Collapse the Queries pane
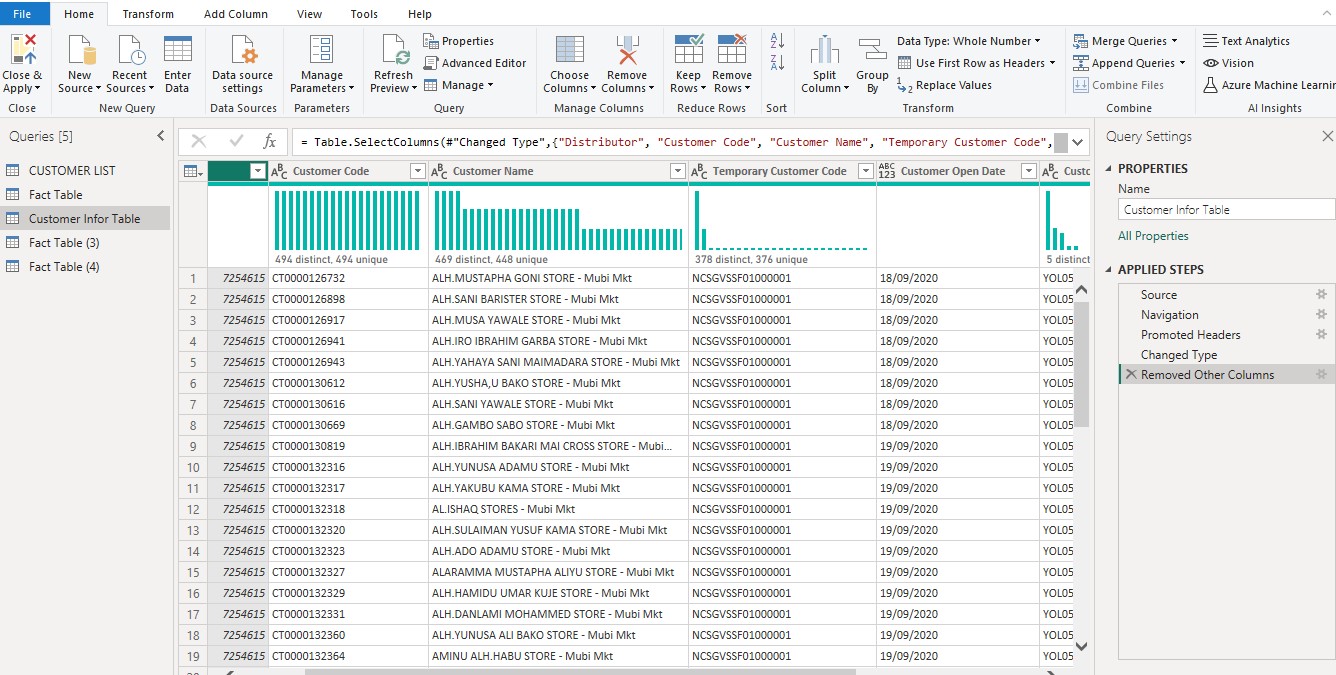The image size is (1336, 675). click(161, 136)
